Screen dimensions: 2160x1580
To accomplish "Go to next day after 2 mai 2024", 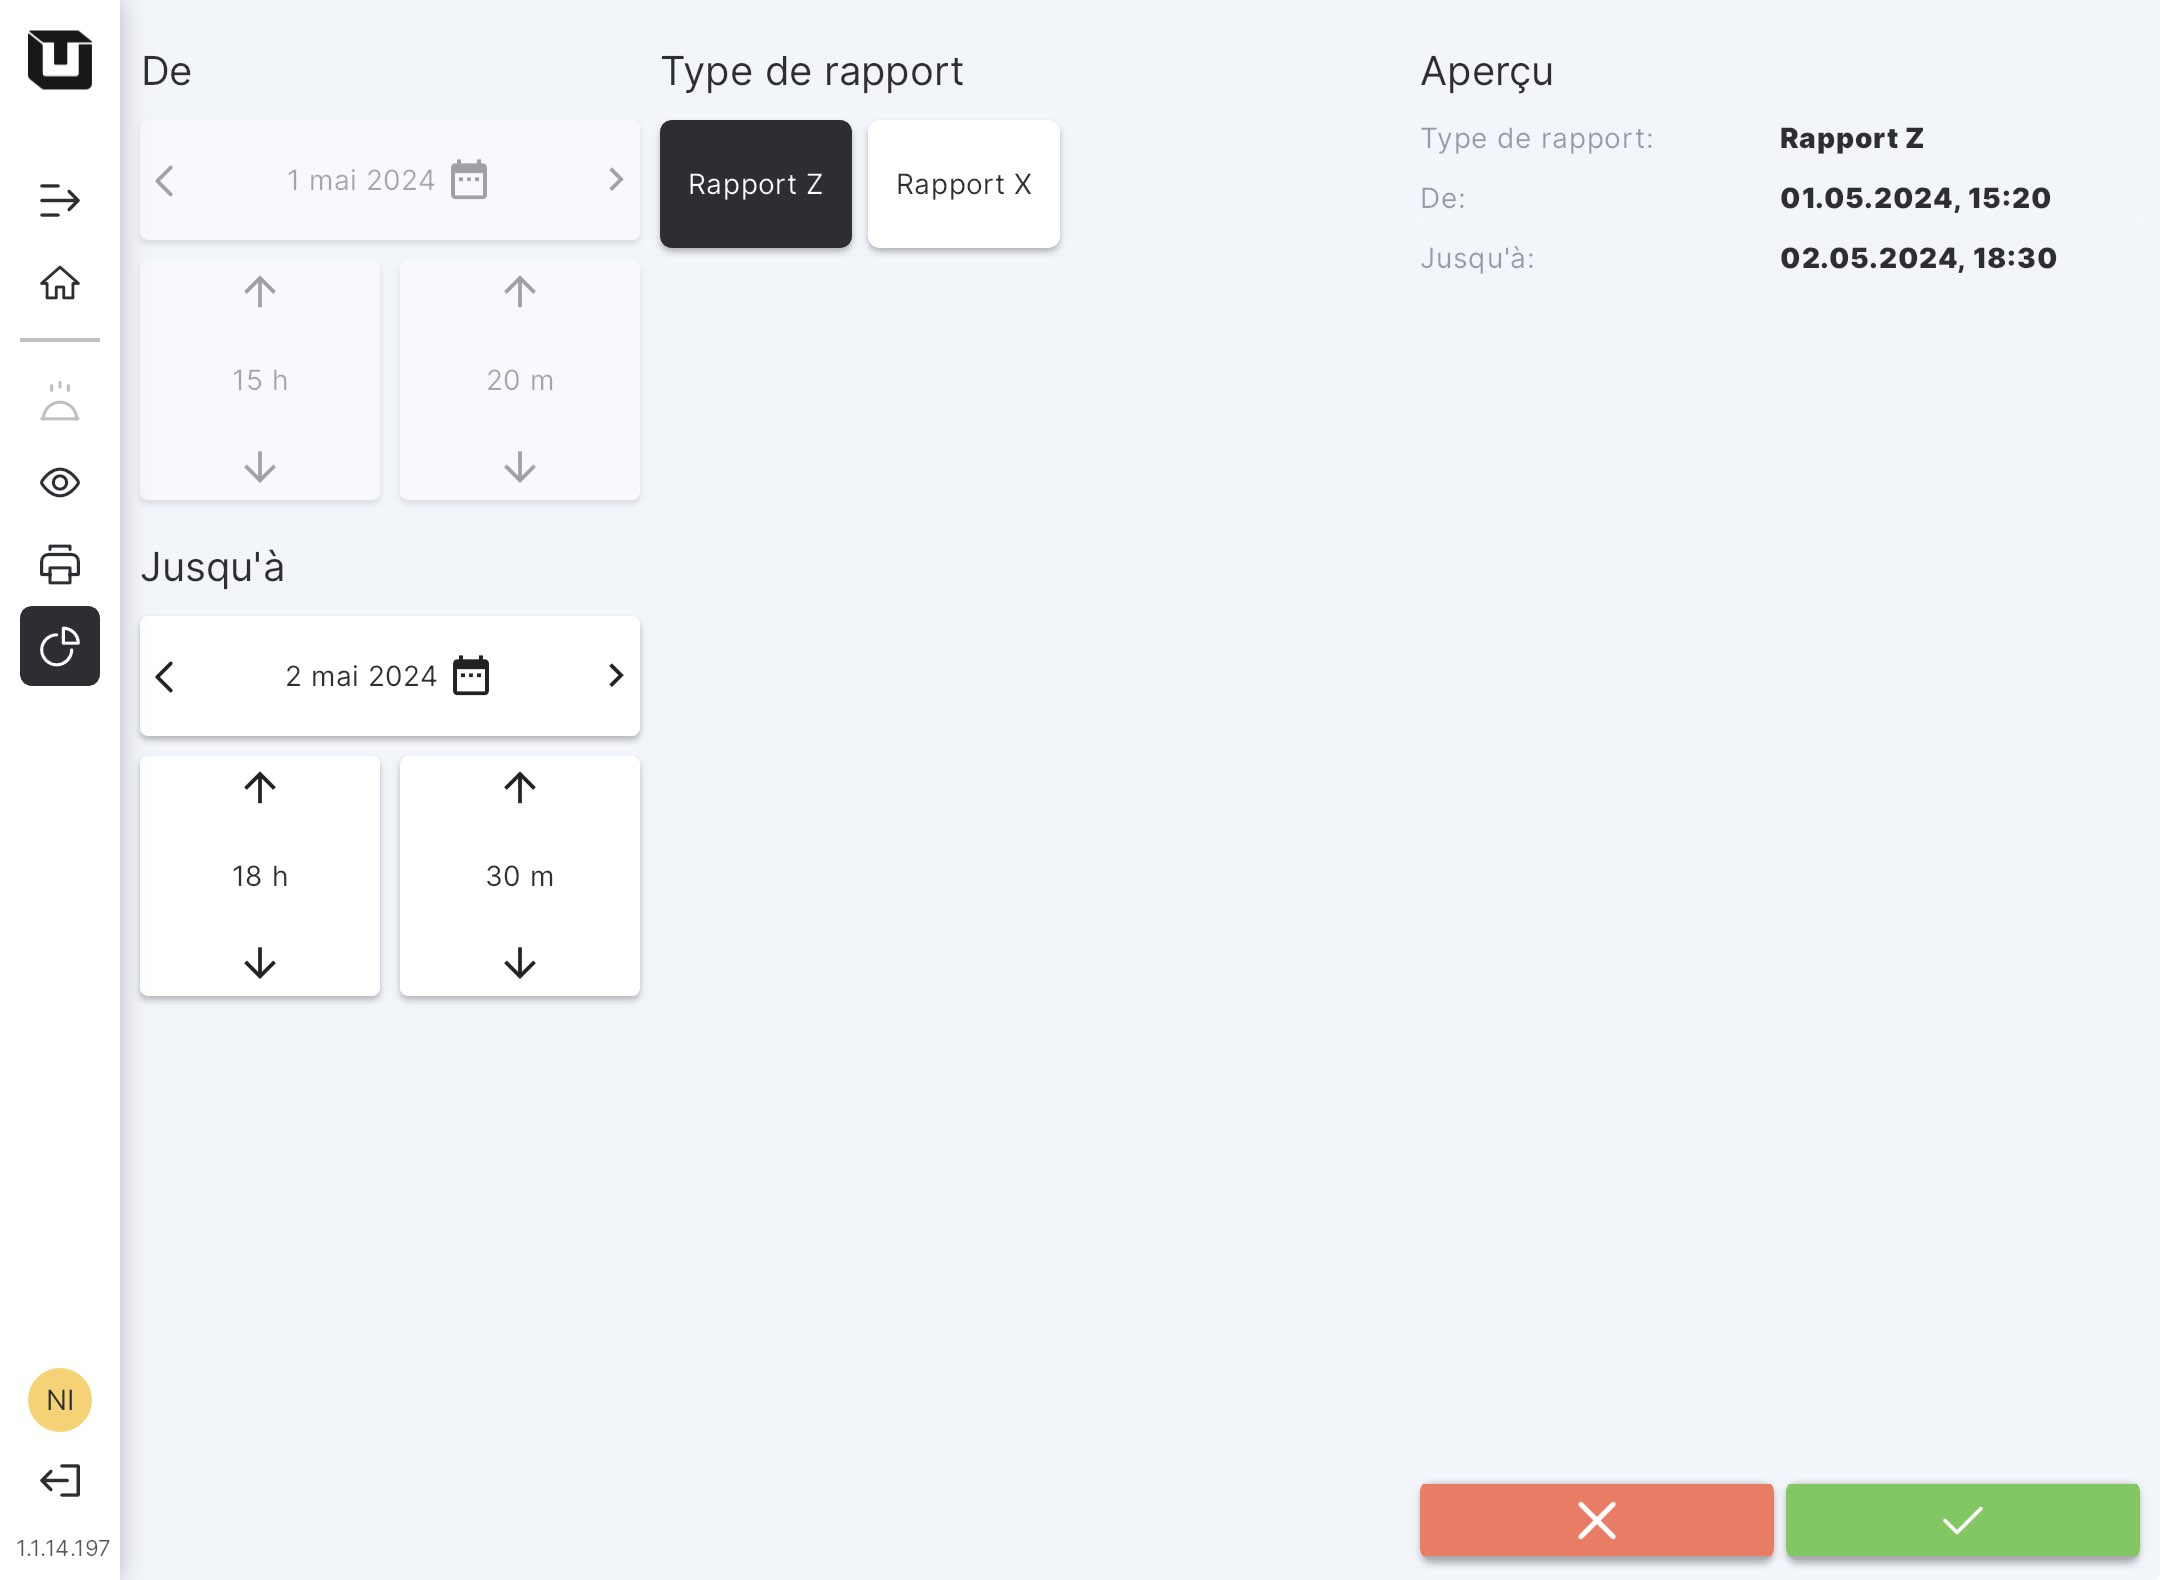I will point(616,676).
